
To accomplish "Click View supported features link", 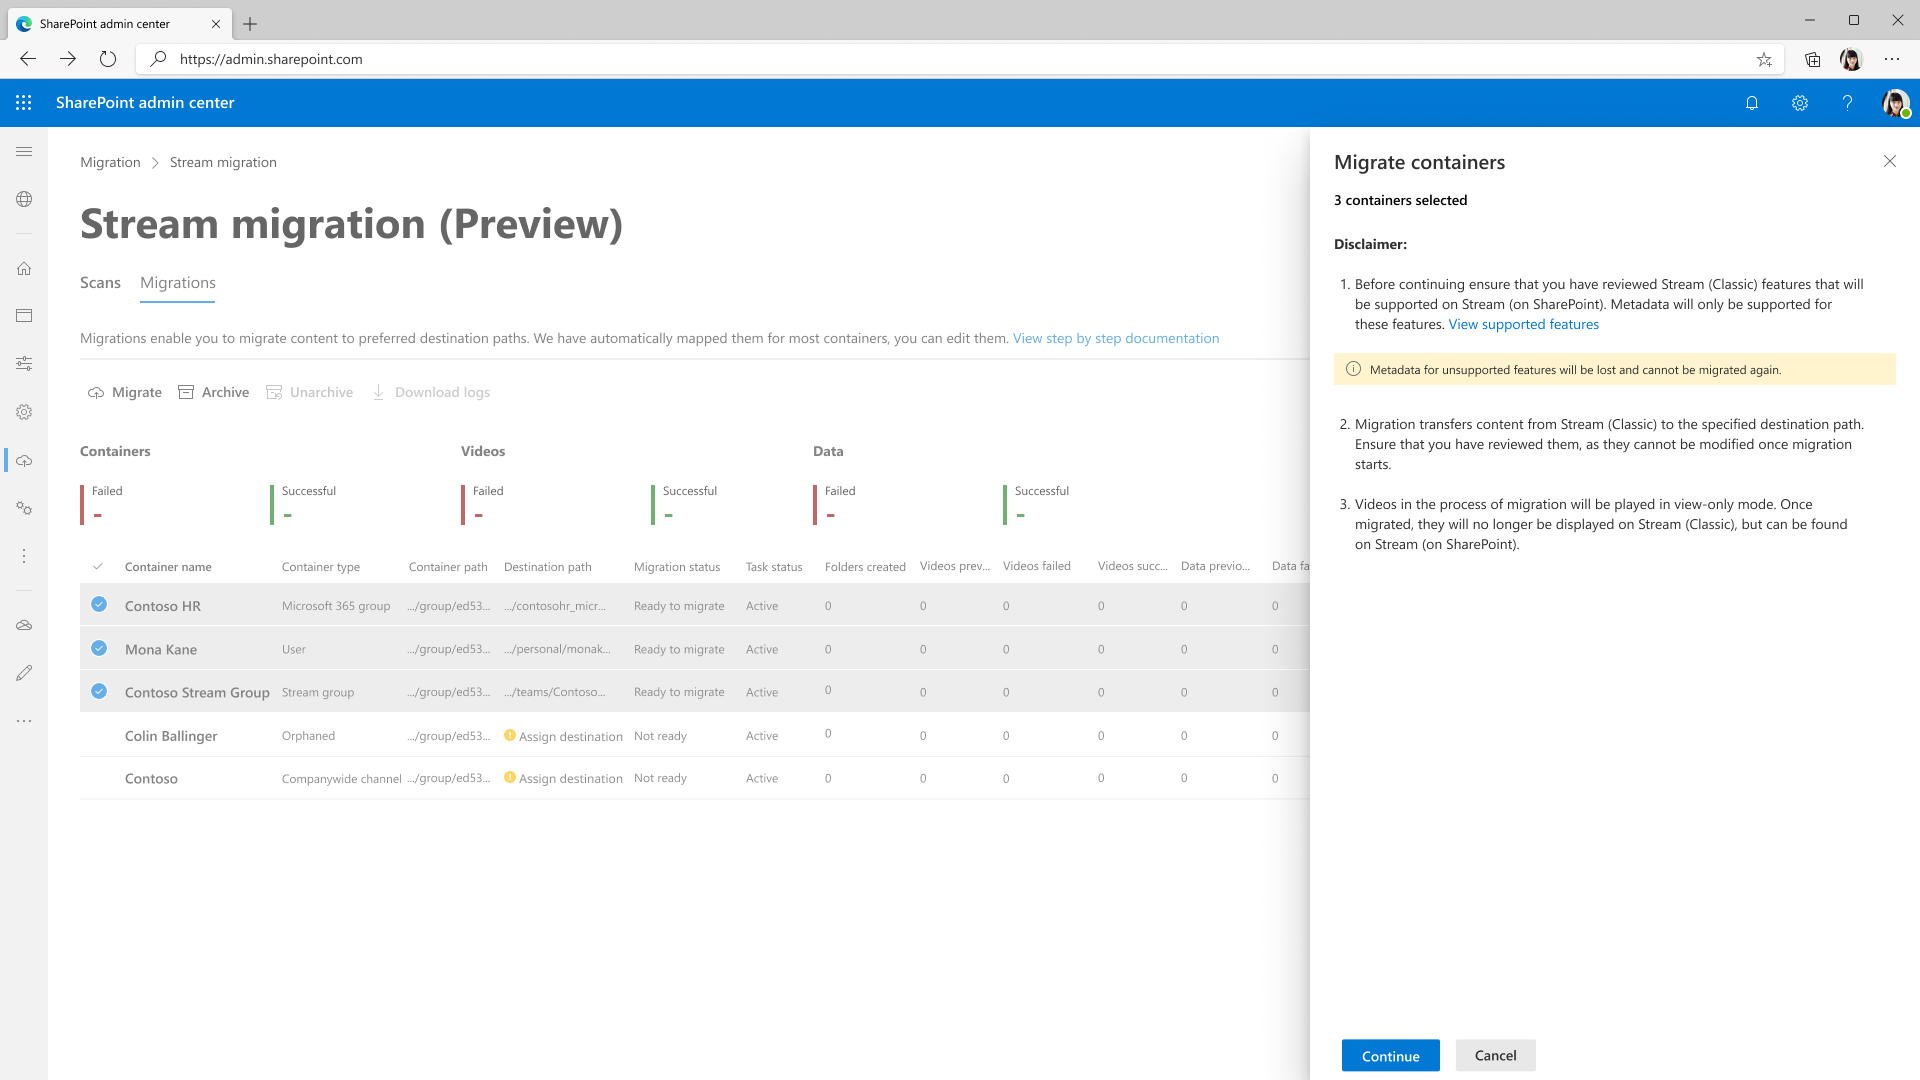I will 1523,323.
